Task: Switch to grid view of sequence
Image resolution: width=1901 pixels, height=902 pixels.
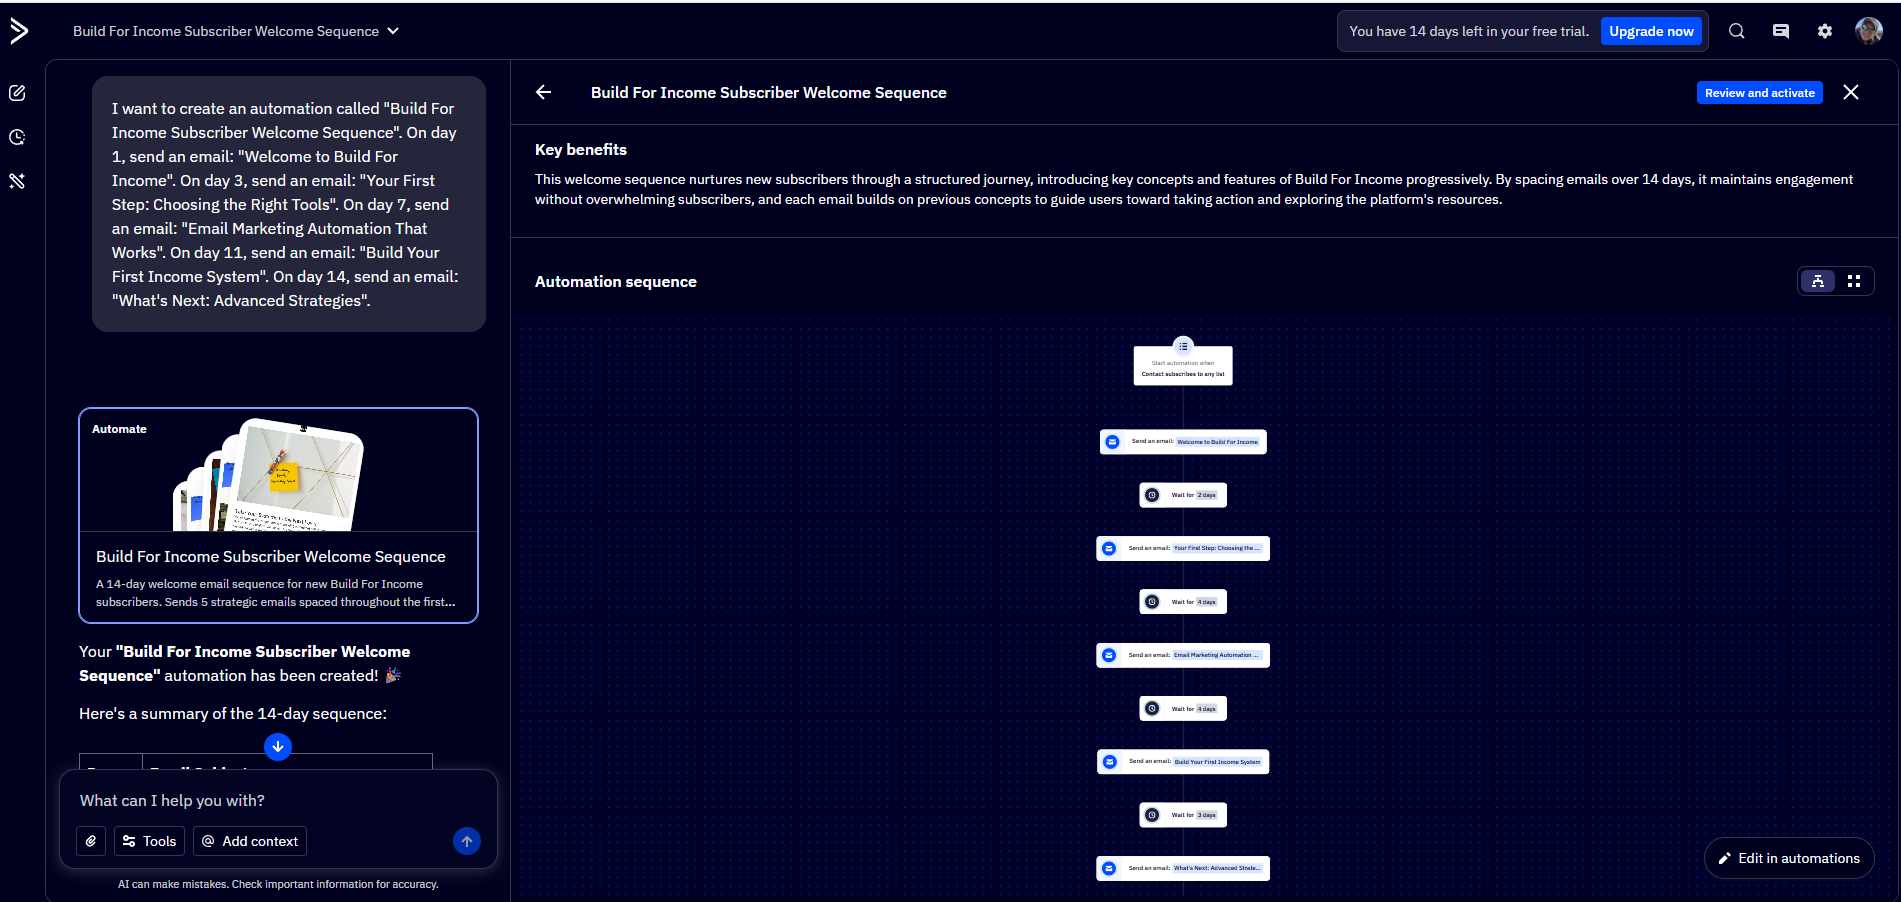Action: tap(1854, 281)
